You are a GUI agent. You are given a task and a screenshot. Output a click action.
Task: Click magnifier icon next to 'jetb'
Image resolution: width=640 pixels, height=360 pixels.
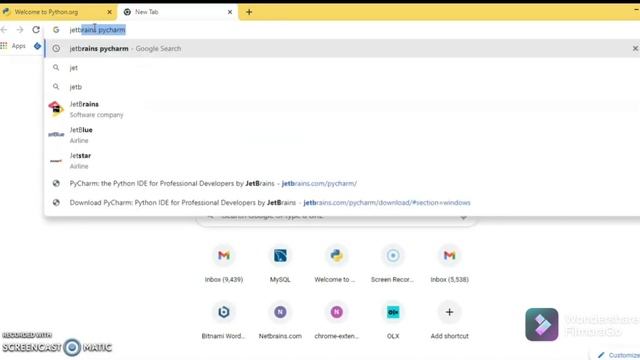56,87
